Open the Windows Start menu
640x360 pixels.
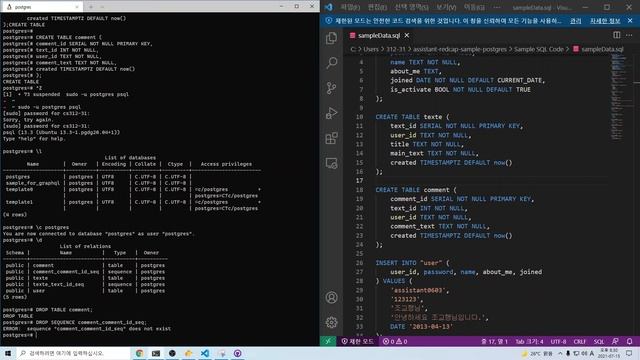8,353
